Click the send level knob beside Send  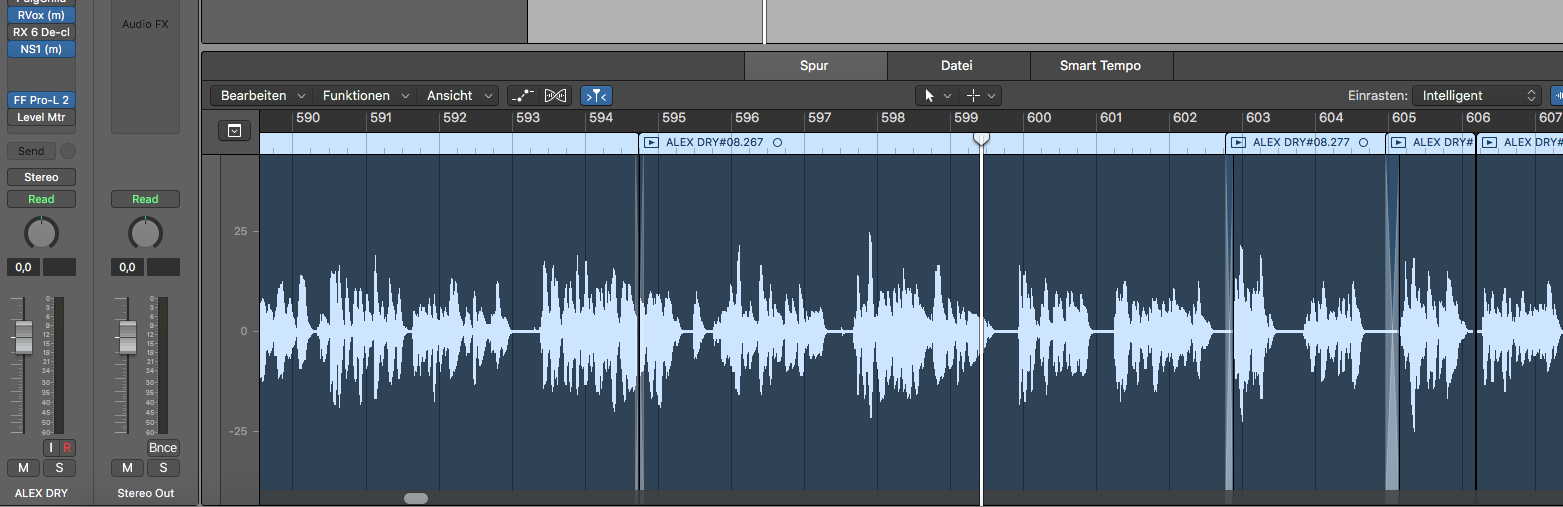[68, 151]
